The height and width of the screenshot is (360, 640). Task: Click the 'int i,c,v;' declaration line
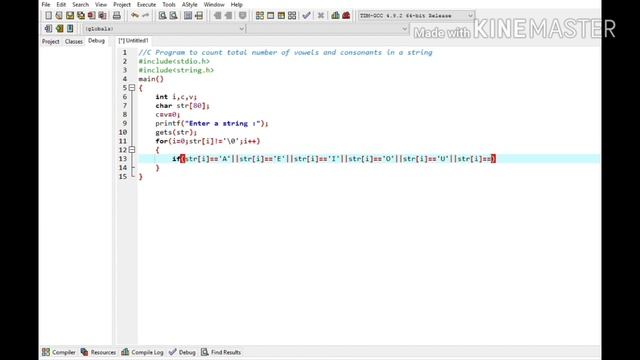point(176,97)
